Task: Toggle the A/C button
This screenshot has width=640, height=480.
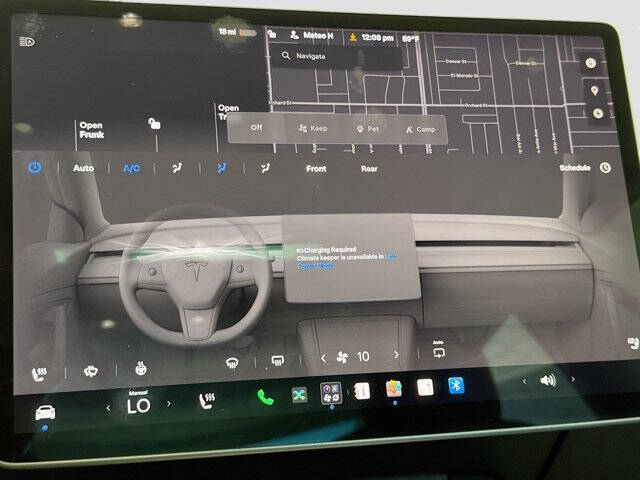Action: [131, 169]
